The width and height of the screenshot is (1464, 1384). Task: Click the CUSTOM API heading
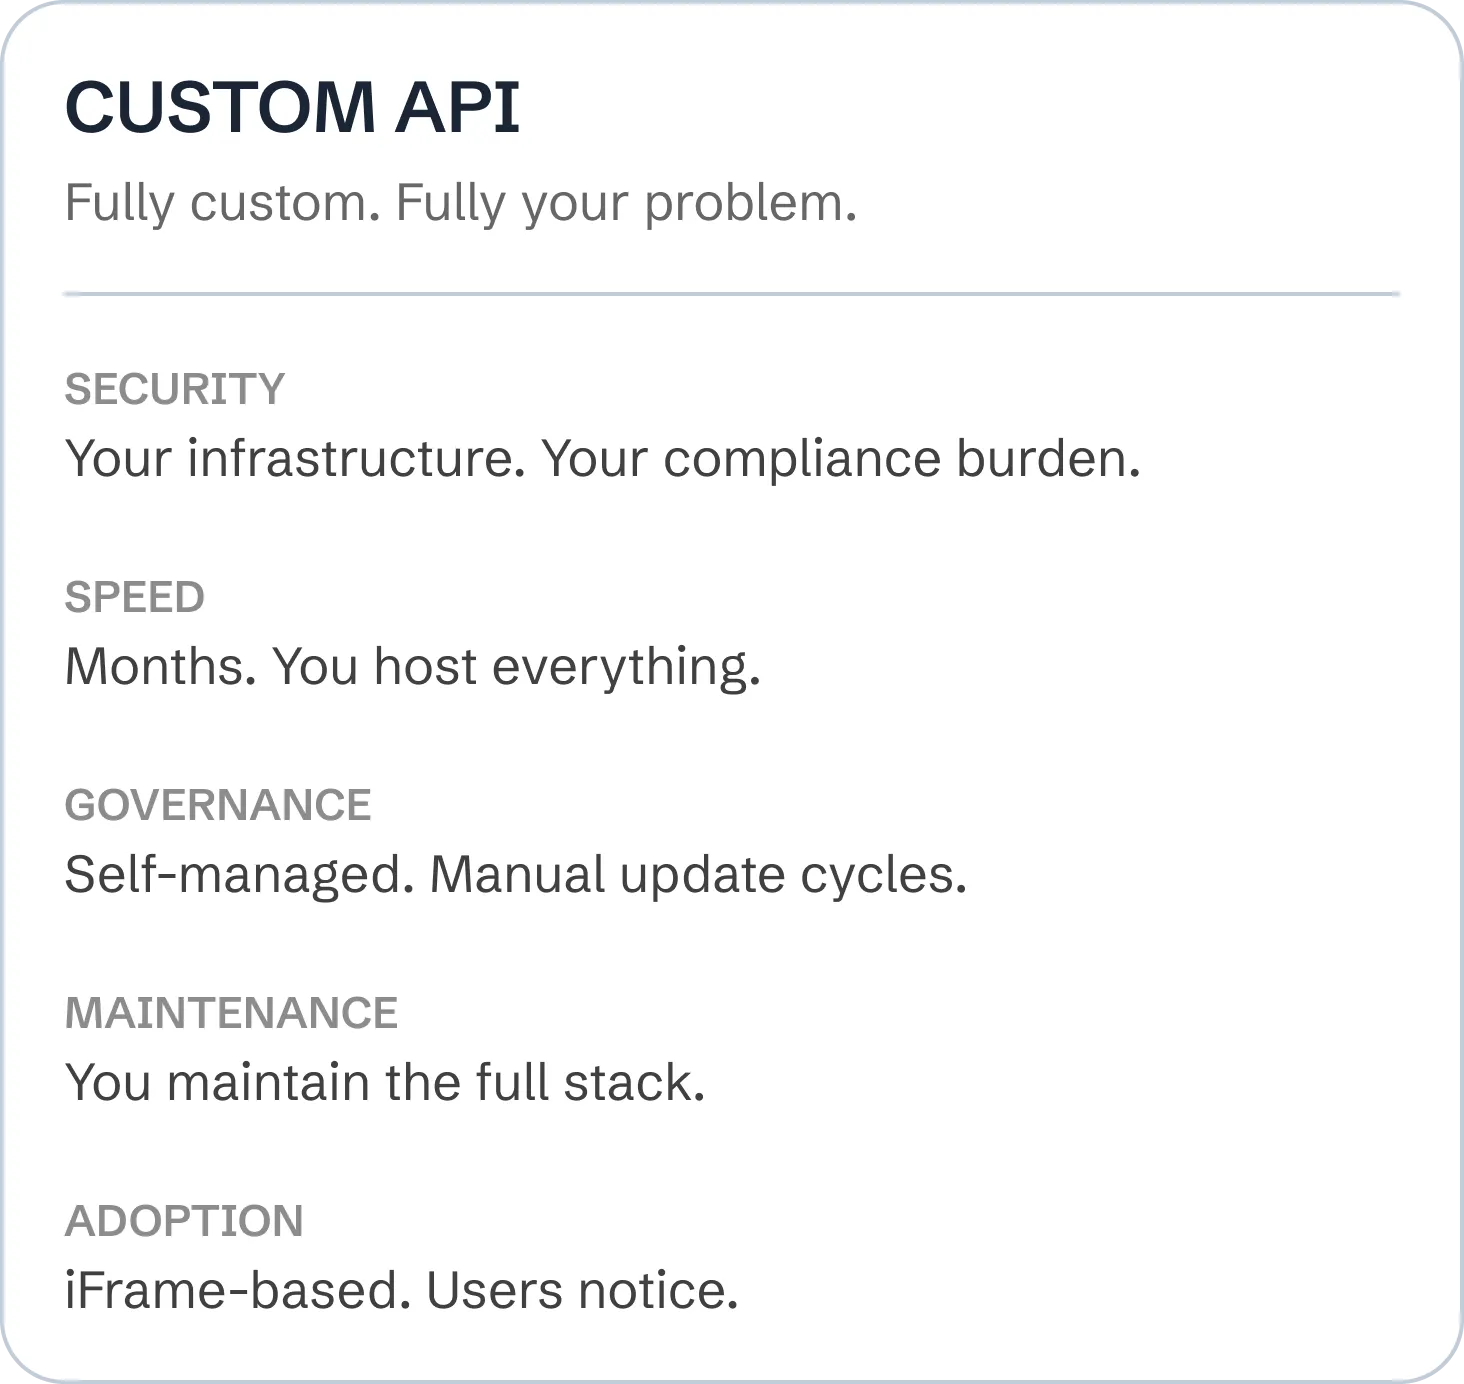coord(292,107)
